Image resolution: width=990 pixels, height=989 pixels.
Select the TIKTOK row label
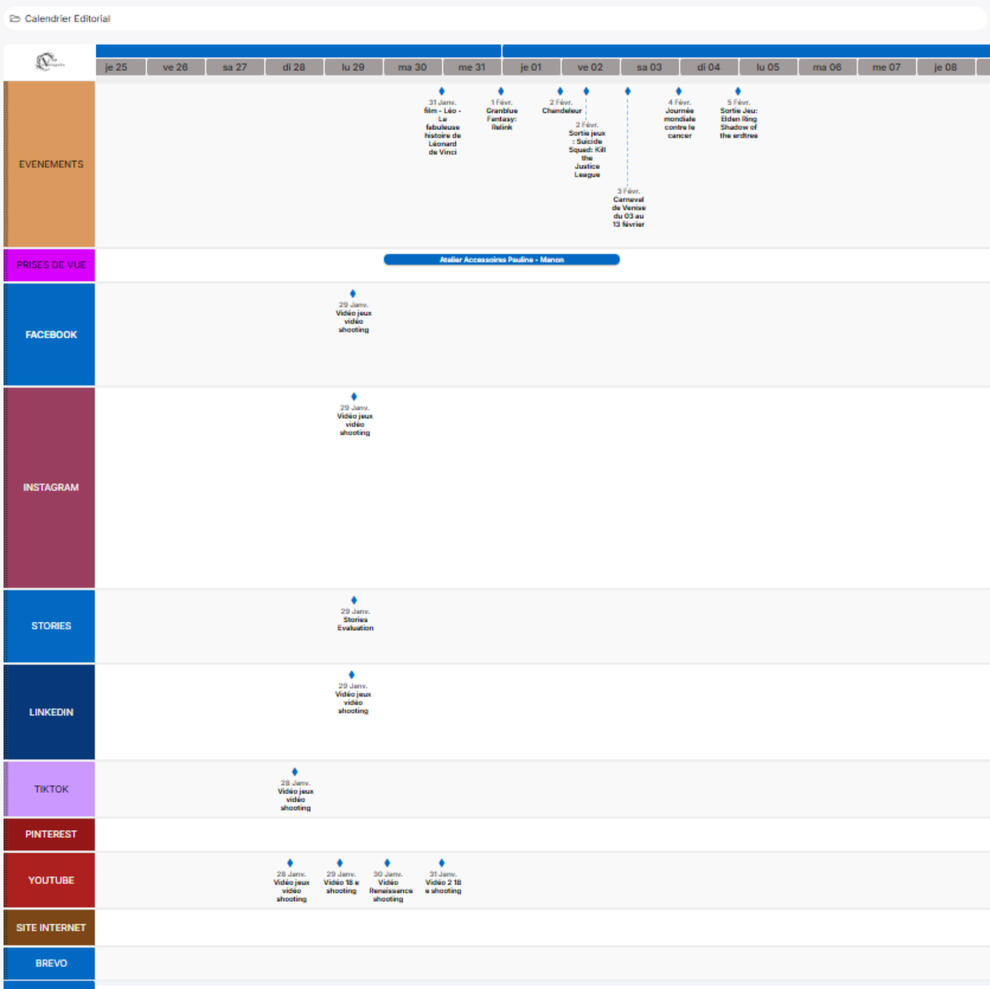pos(50,789)
